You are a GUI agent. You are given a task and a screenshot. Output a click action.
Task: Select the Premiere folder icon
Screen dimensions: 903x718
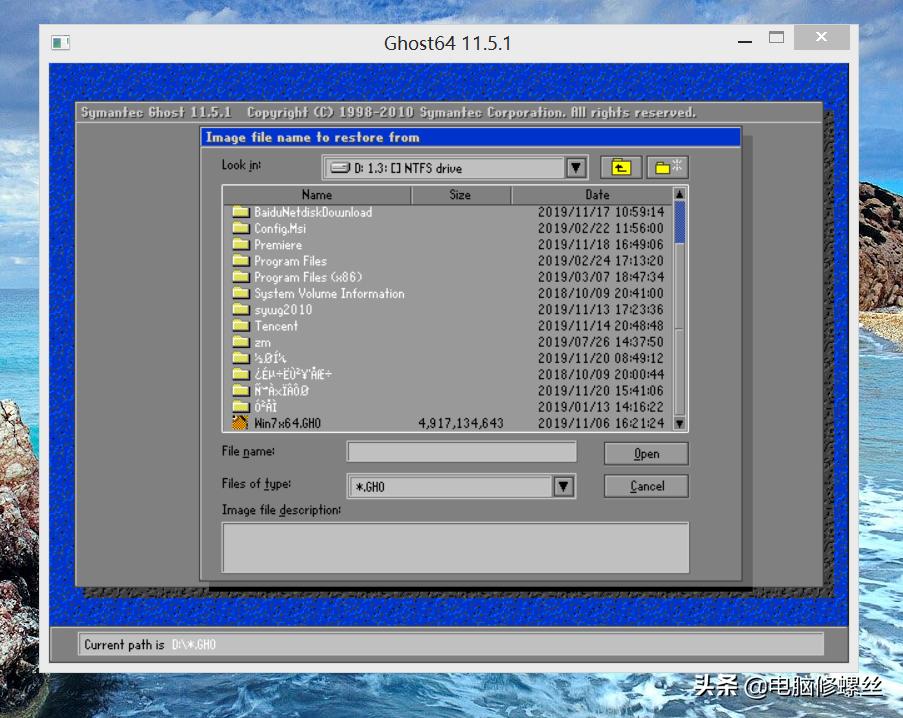[240, 245]
